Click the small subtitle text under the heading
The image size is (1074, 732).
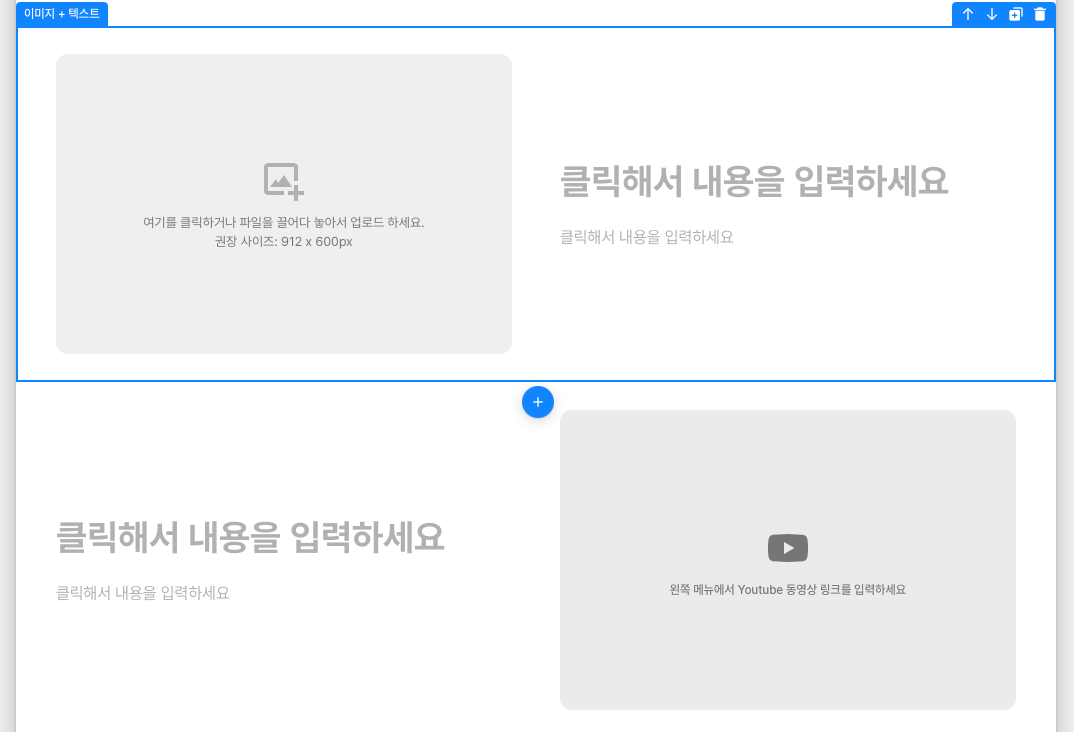[x=646, y=237]
